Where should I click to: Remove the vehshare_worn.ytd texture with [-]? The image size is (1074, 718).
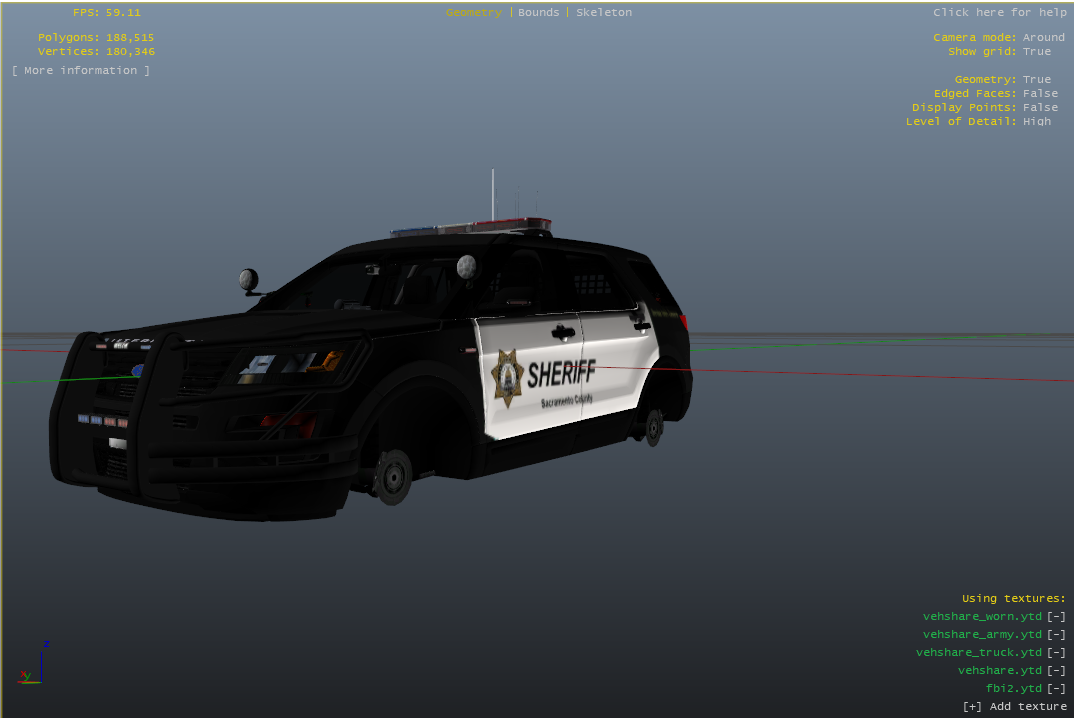click(x=1056, y=616)
